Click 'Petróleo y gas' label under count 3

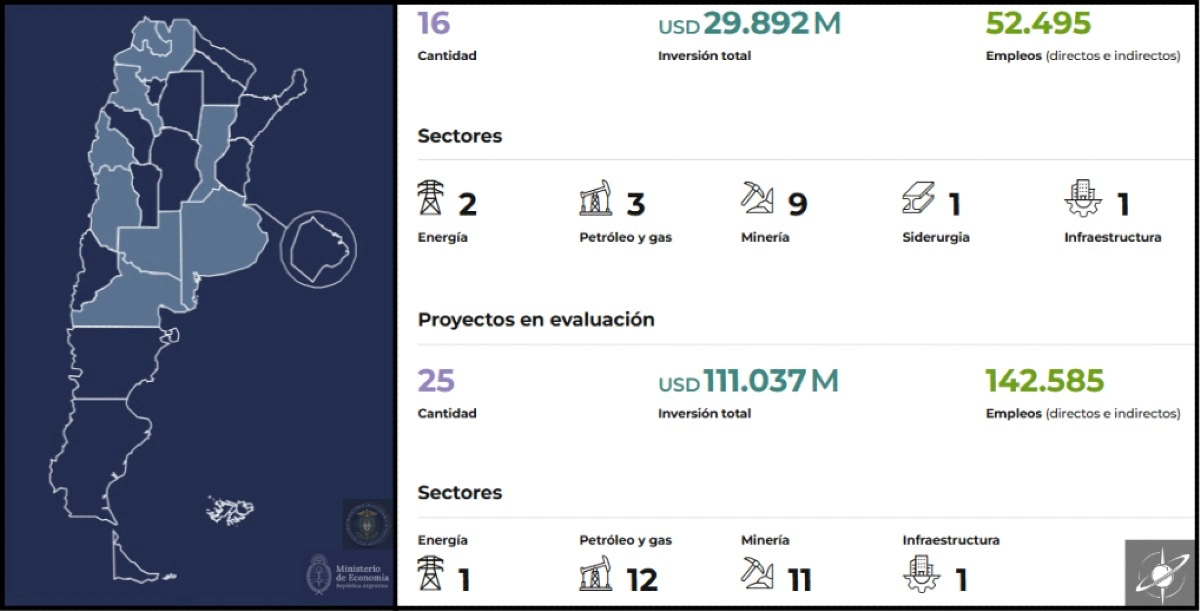click(626, 238)
